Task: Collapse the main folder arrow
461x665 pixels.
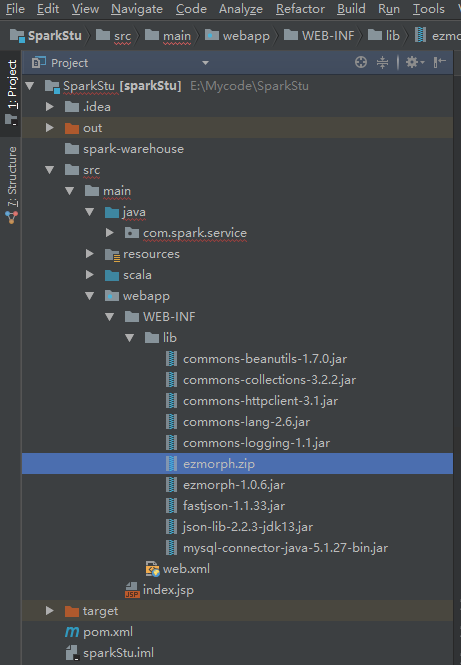Action: pyautogui.click(x=70, y=191)
